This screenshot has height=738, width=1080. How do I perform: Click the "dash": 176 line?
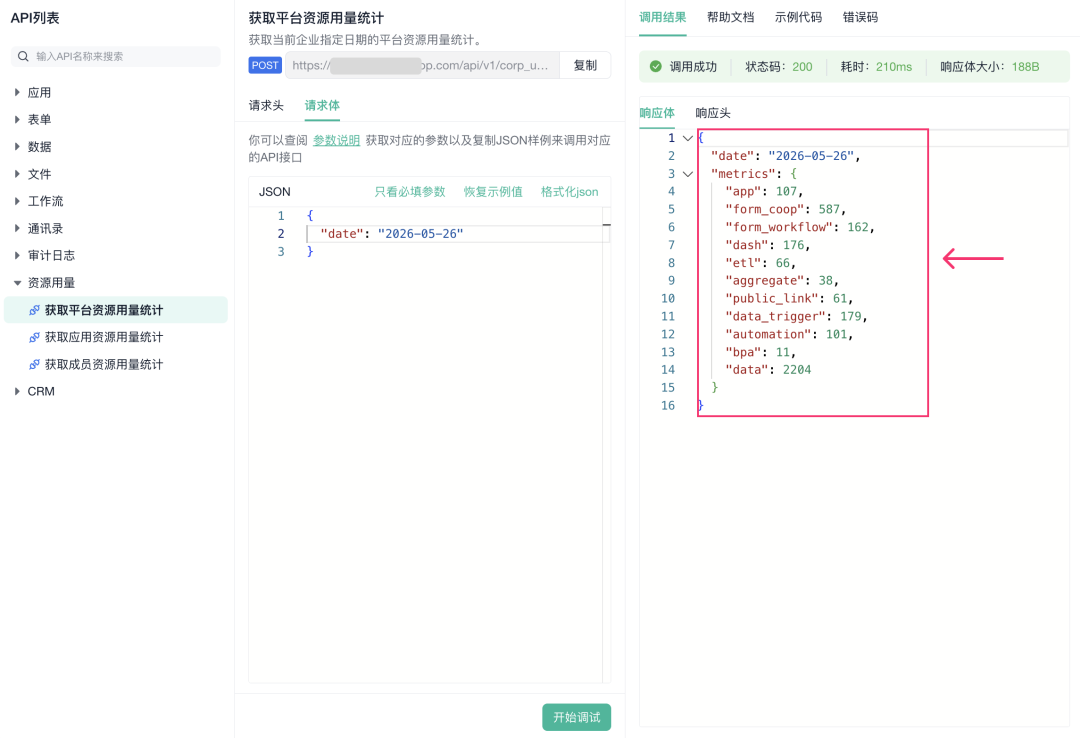pos(767,245)
